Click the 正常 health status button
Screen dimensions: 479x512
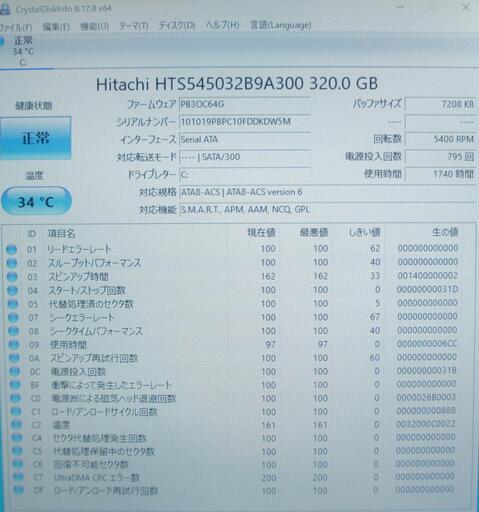(x=35, y=138)
